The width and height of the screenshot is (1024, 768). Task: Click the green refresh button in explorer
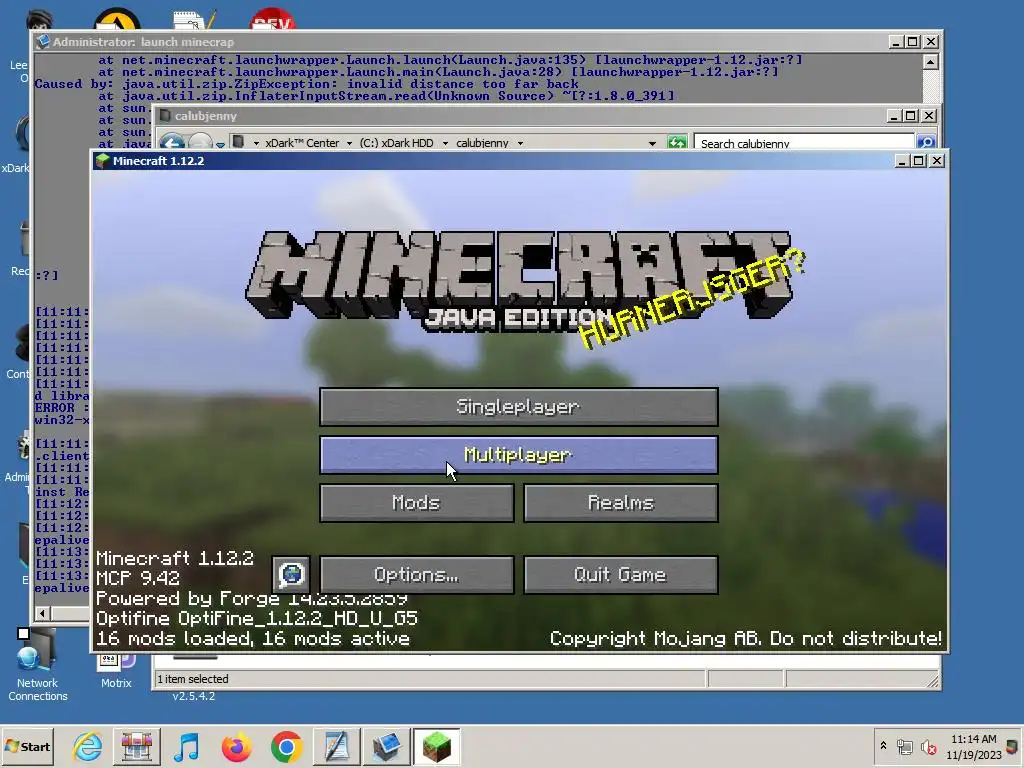pos(677,142)
